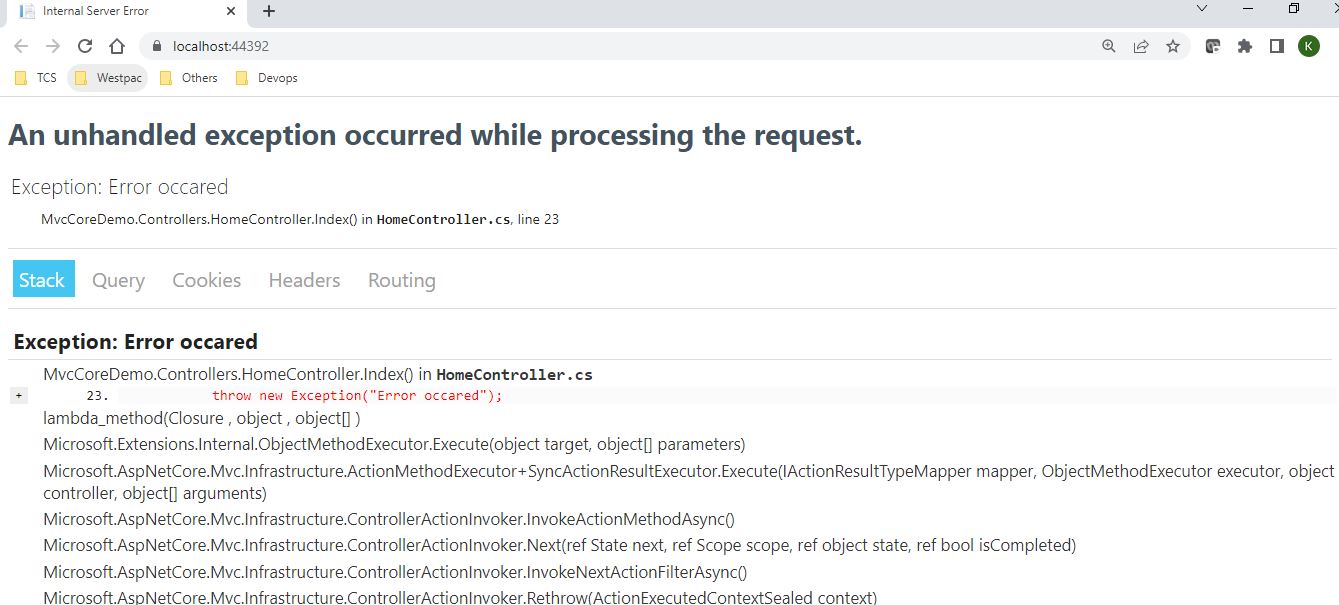Screen dimensions: 1339x605
Task: Open the browser home page
Action: click(116, 45)
